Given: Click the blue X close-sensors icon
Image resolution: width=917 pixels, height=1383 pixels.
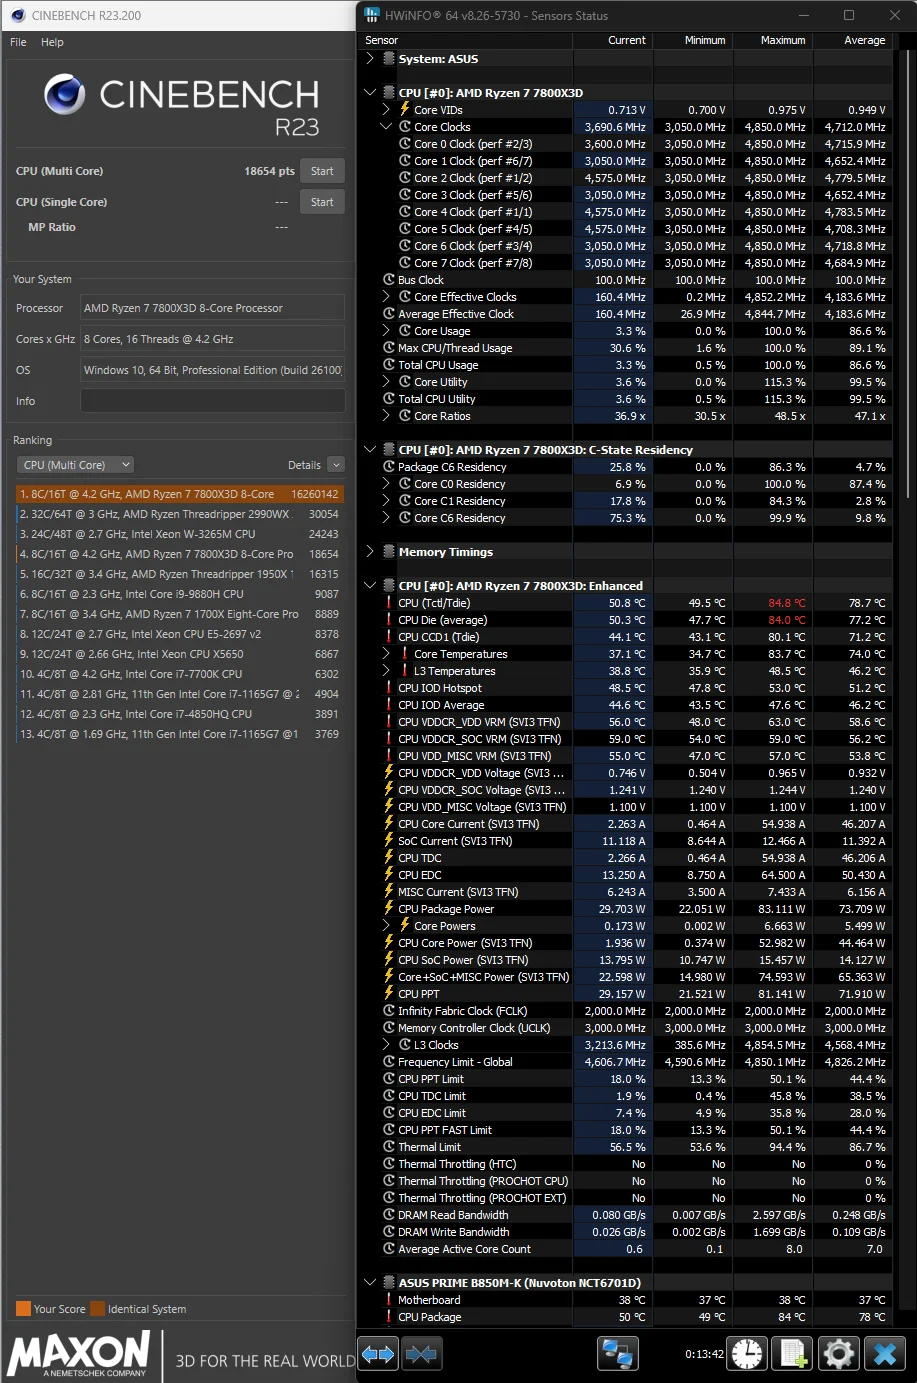Looking at the screenshot, I should [884, 1354].
